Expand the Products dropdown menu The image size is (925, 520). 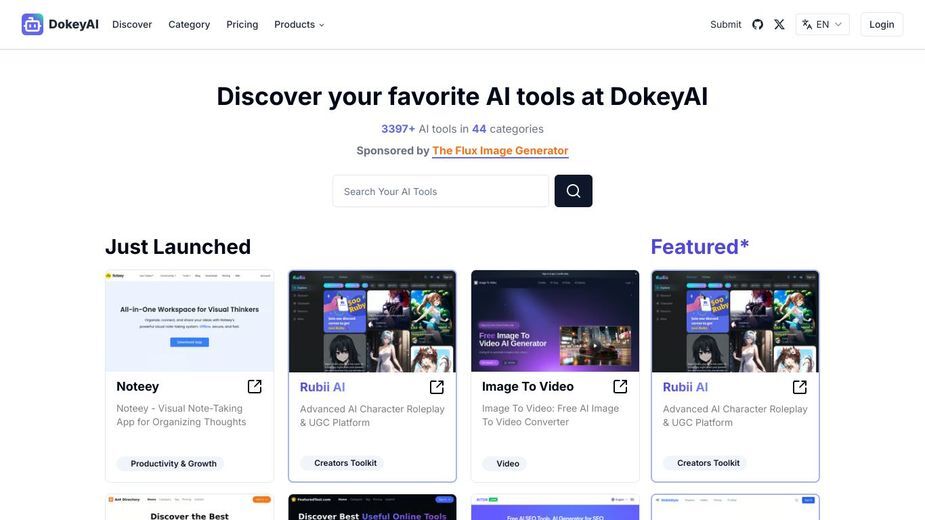click(x=299, y=24)
